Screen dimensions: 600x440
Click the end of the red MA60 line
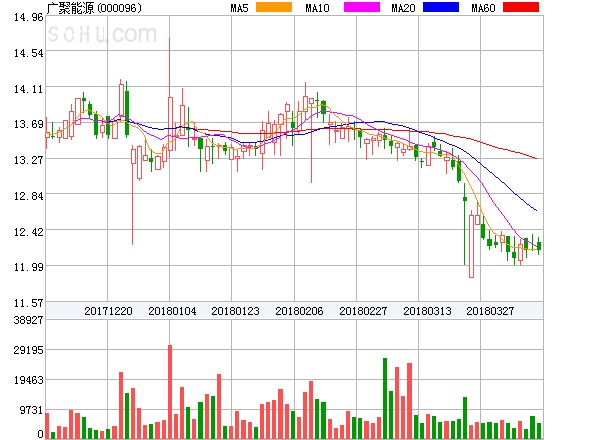coord(536,158)
